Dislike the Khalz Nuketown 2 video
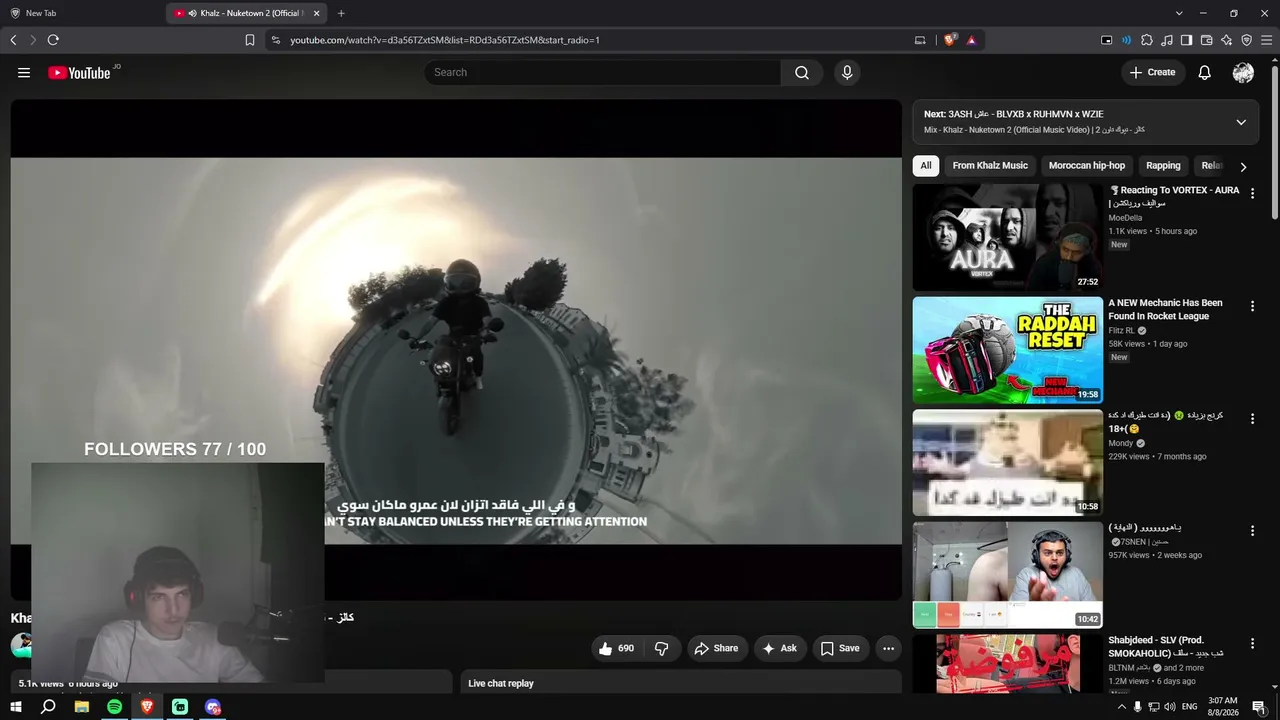1280x720 pixels. coord(661,648)
